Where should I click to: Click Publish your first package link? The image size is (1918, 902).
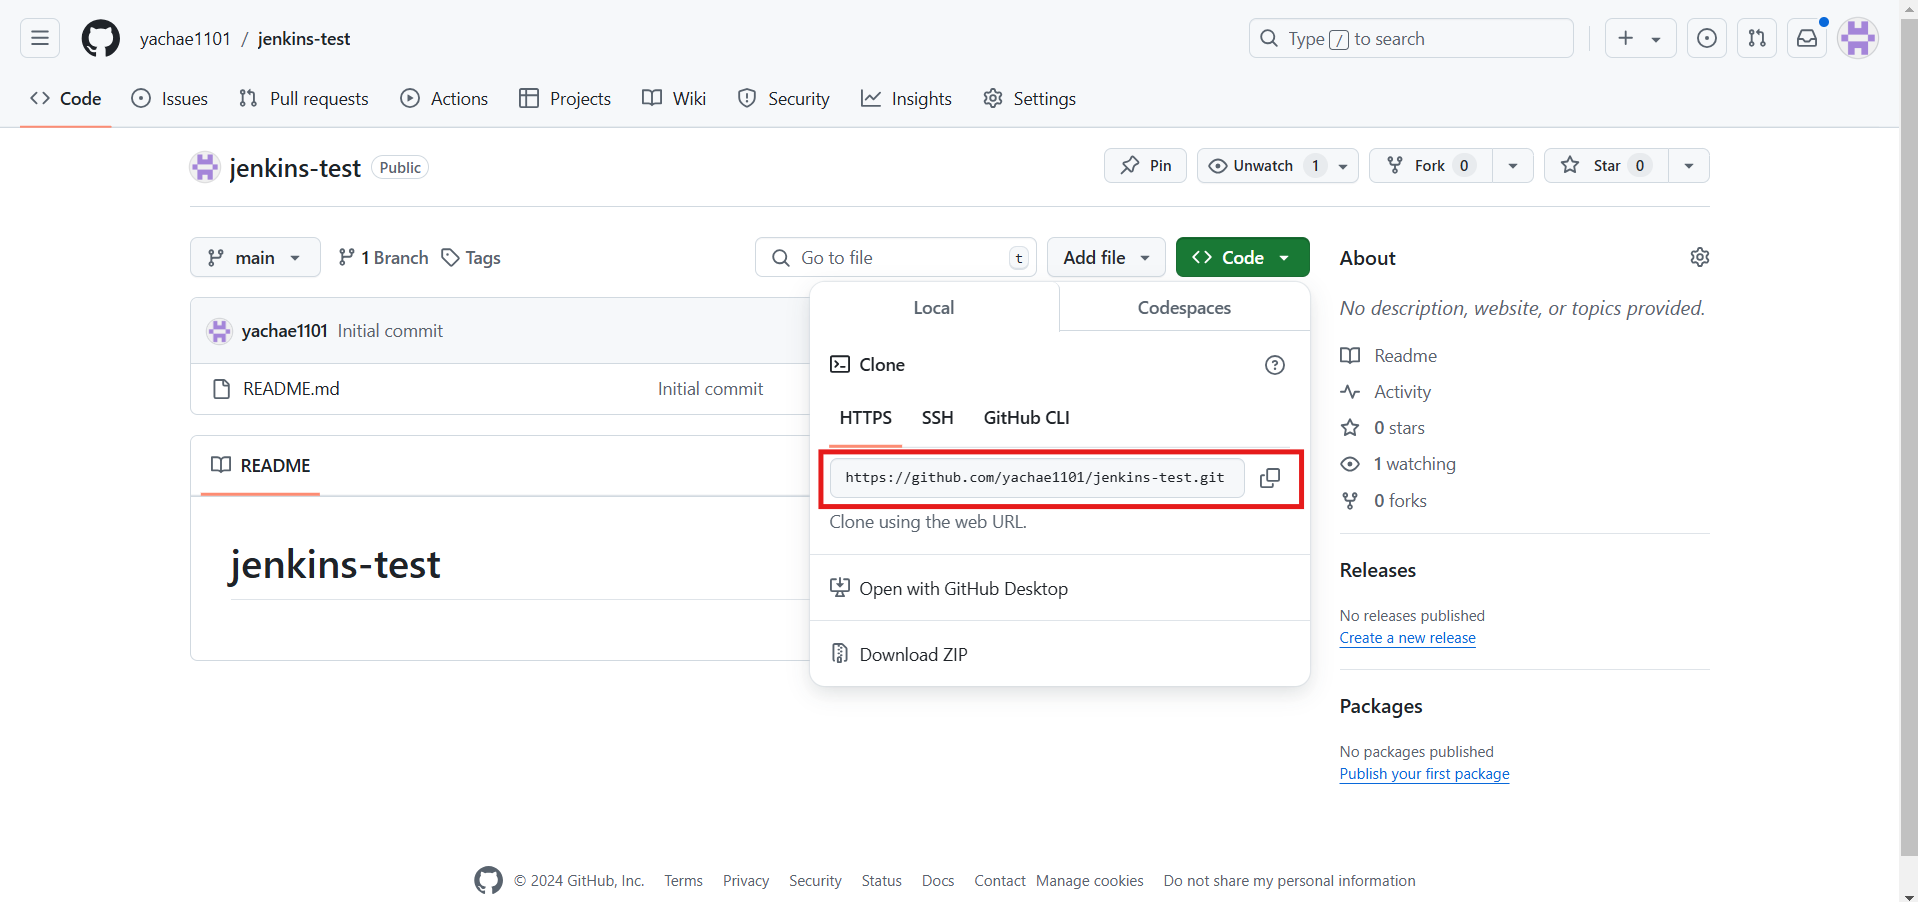tap(1424, 774)
